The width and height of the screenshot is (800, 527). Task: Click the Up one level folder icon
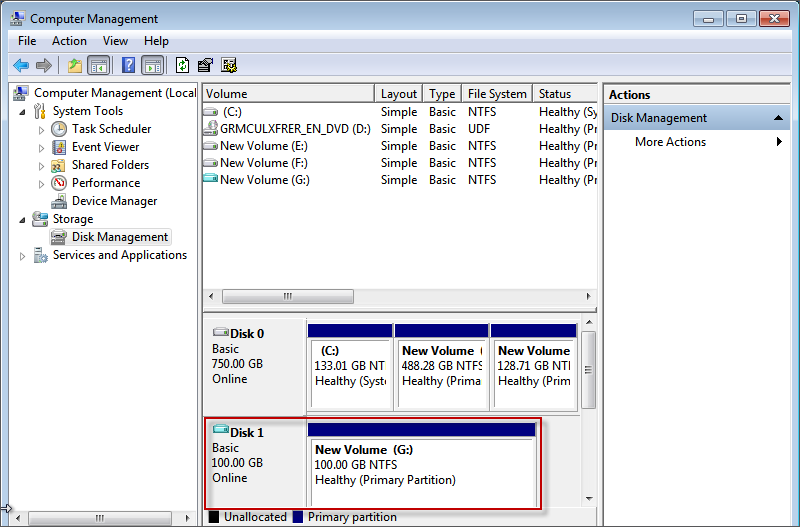pyautogui.click(x=75, y=65)
